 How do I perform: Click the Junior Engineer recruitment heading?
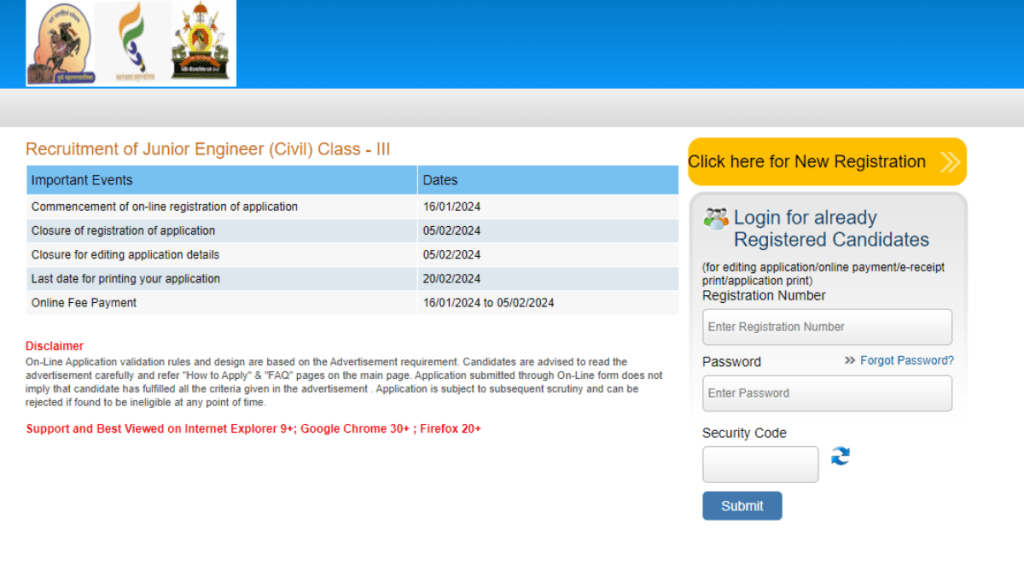click(208, 149)
